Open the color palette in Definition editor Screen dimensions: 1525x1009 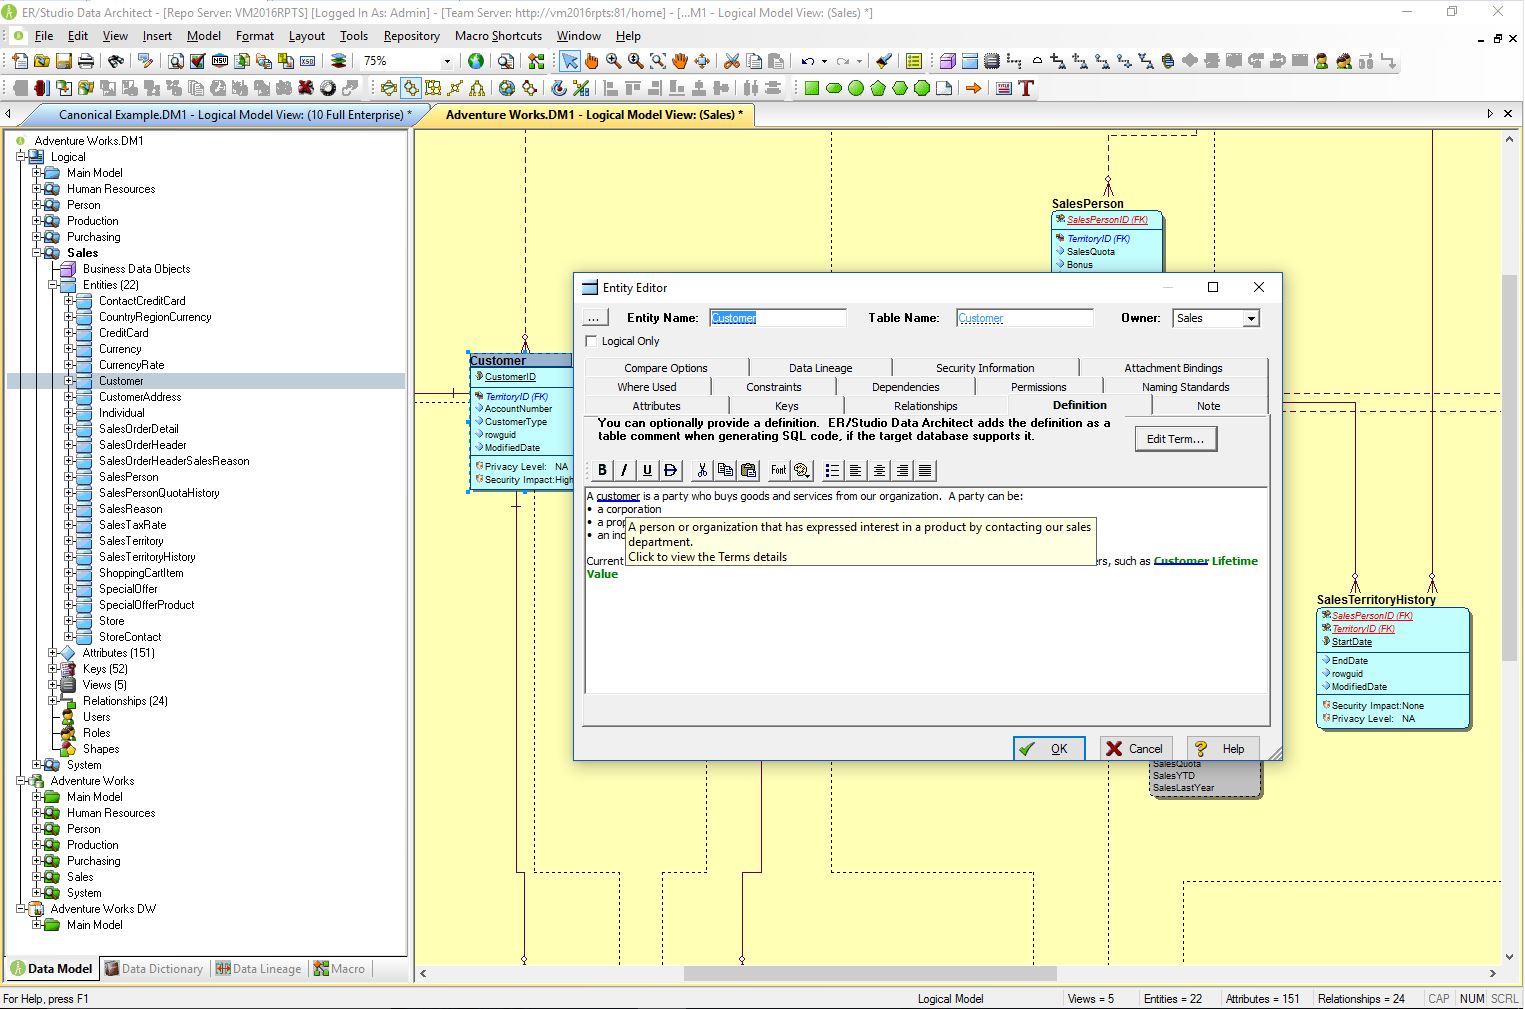801,470
